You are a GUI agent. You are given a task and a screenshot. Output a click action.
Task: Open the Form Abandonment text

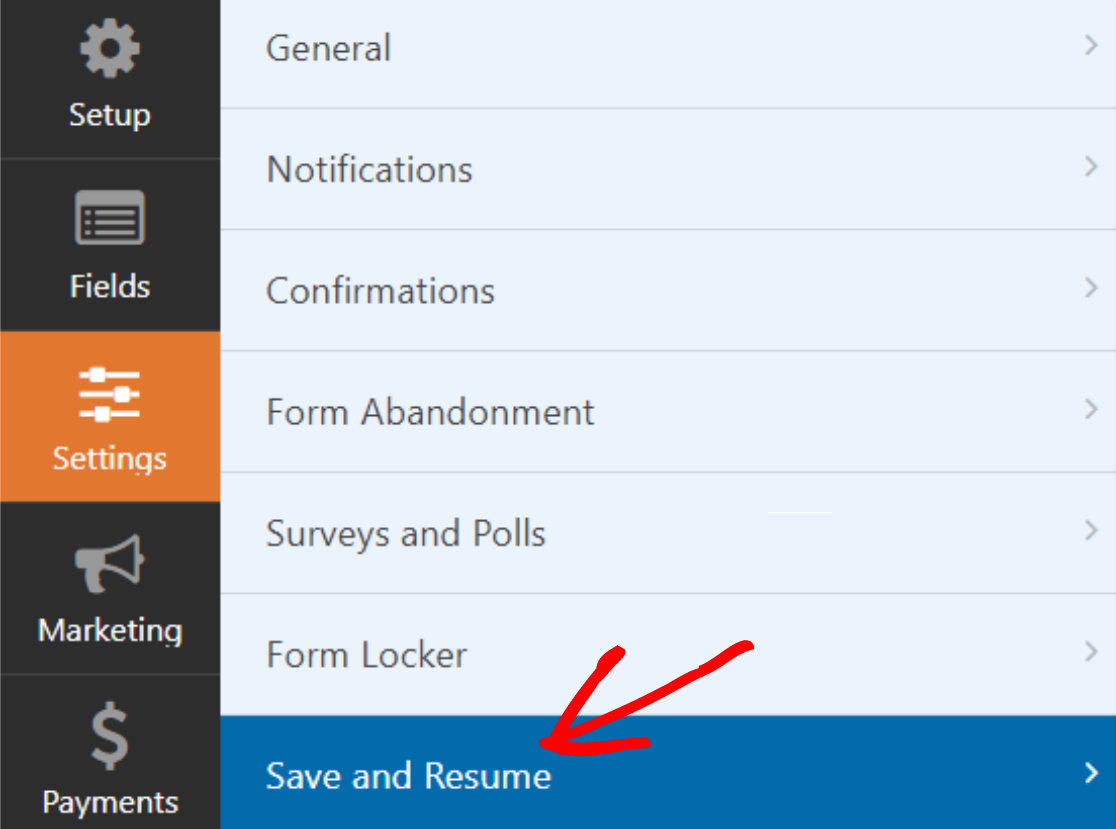pos(430,412)
